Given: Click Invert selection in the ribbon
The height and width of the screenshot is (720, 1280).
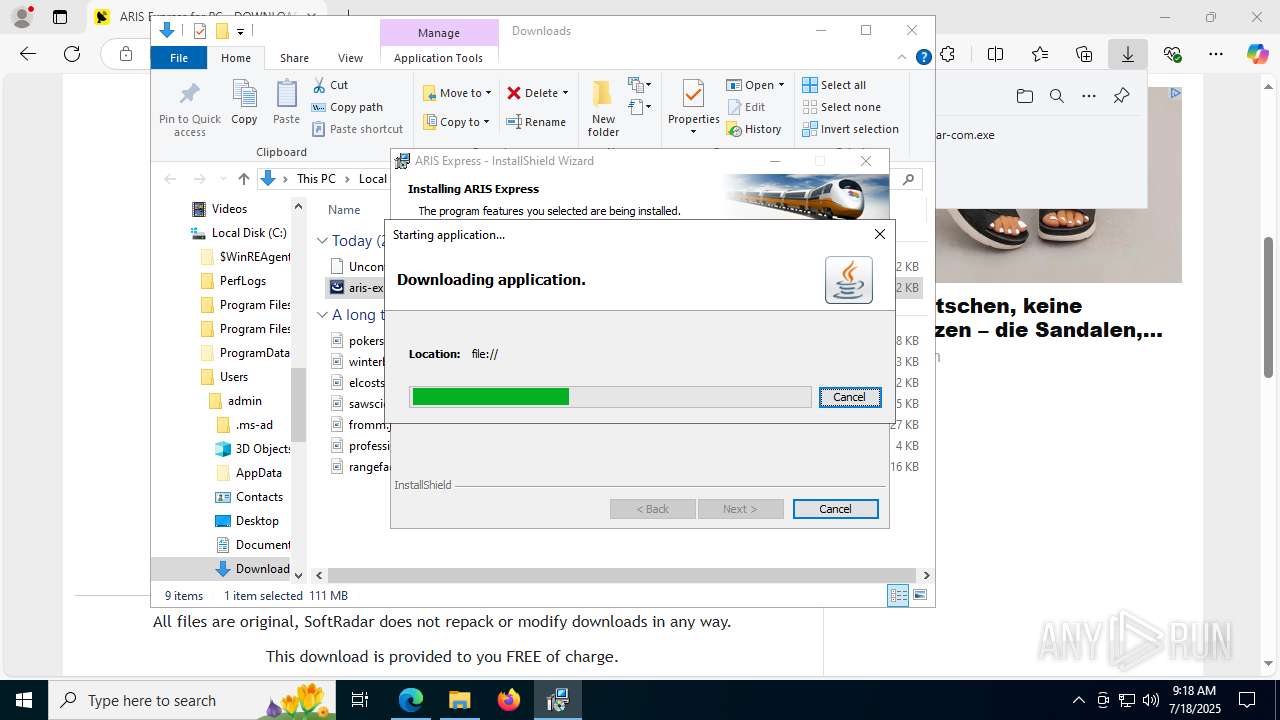Looking at the screenshot, I should coord(850,129).
